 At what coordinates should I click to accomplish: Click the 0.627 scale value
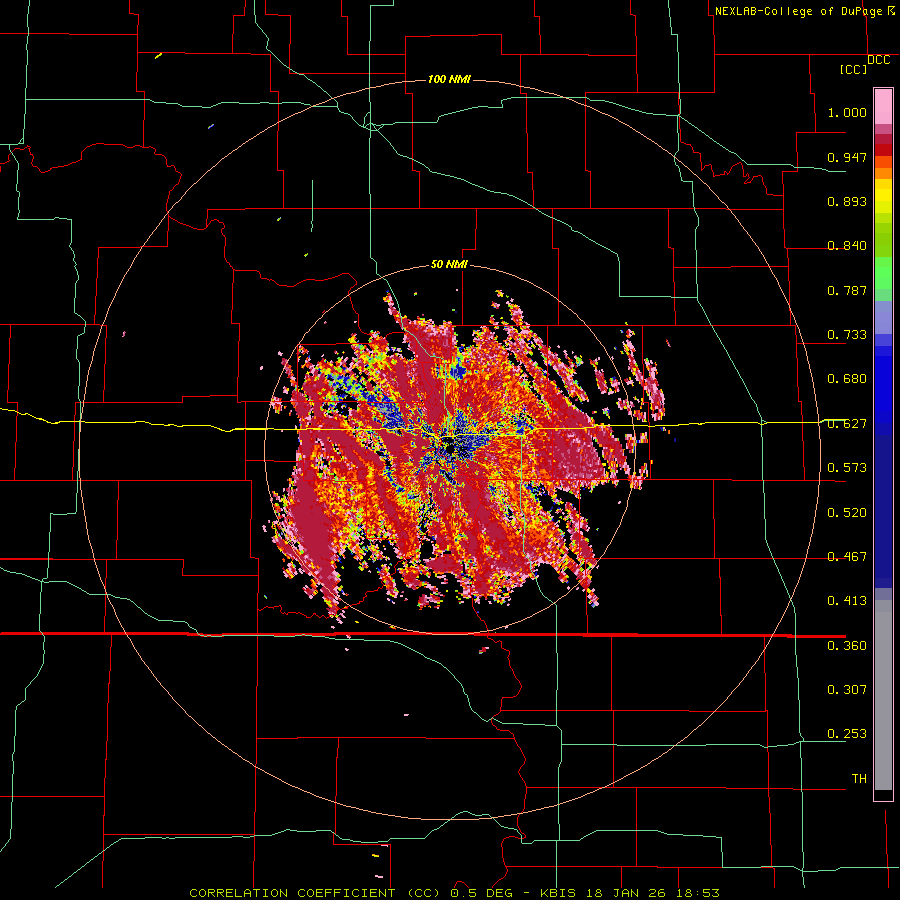pyautogui.click(x=847, y=424)
